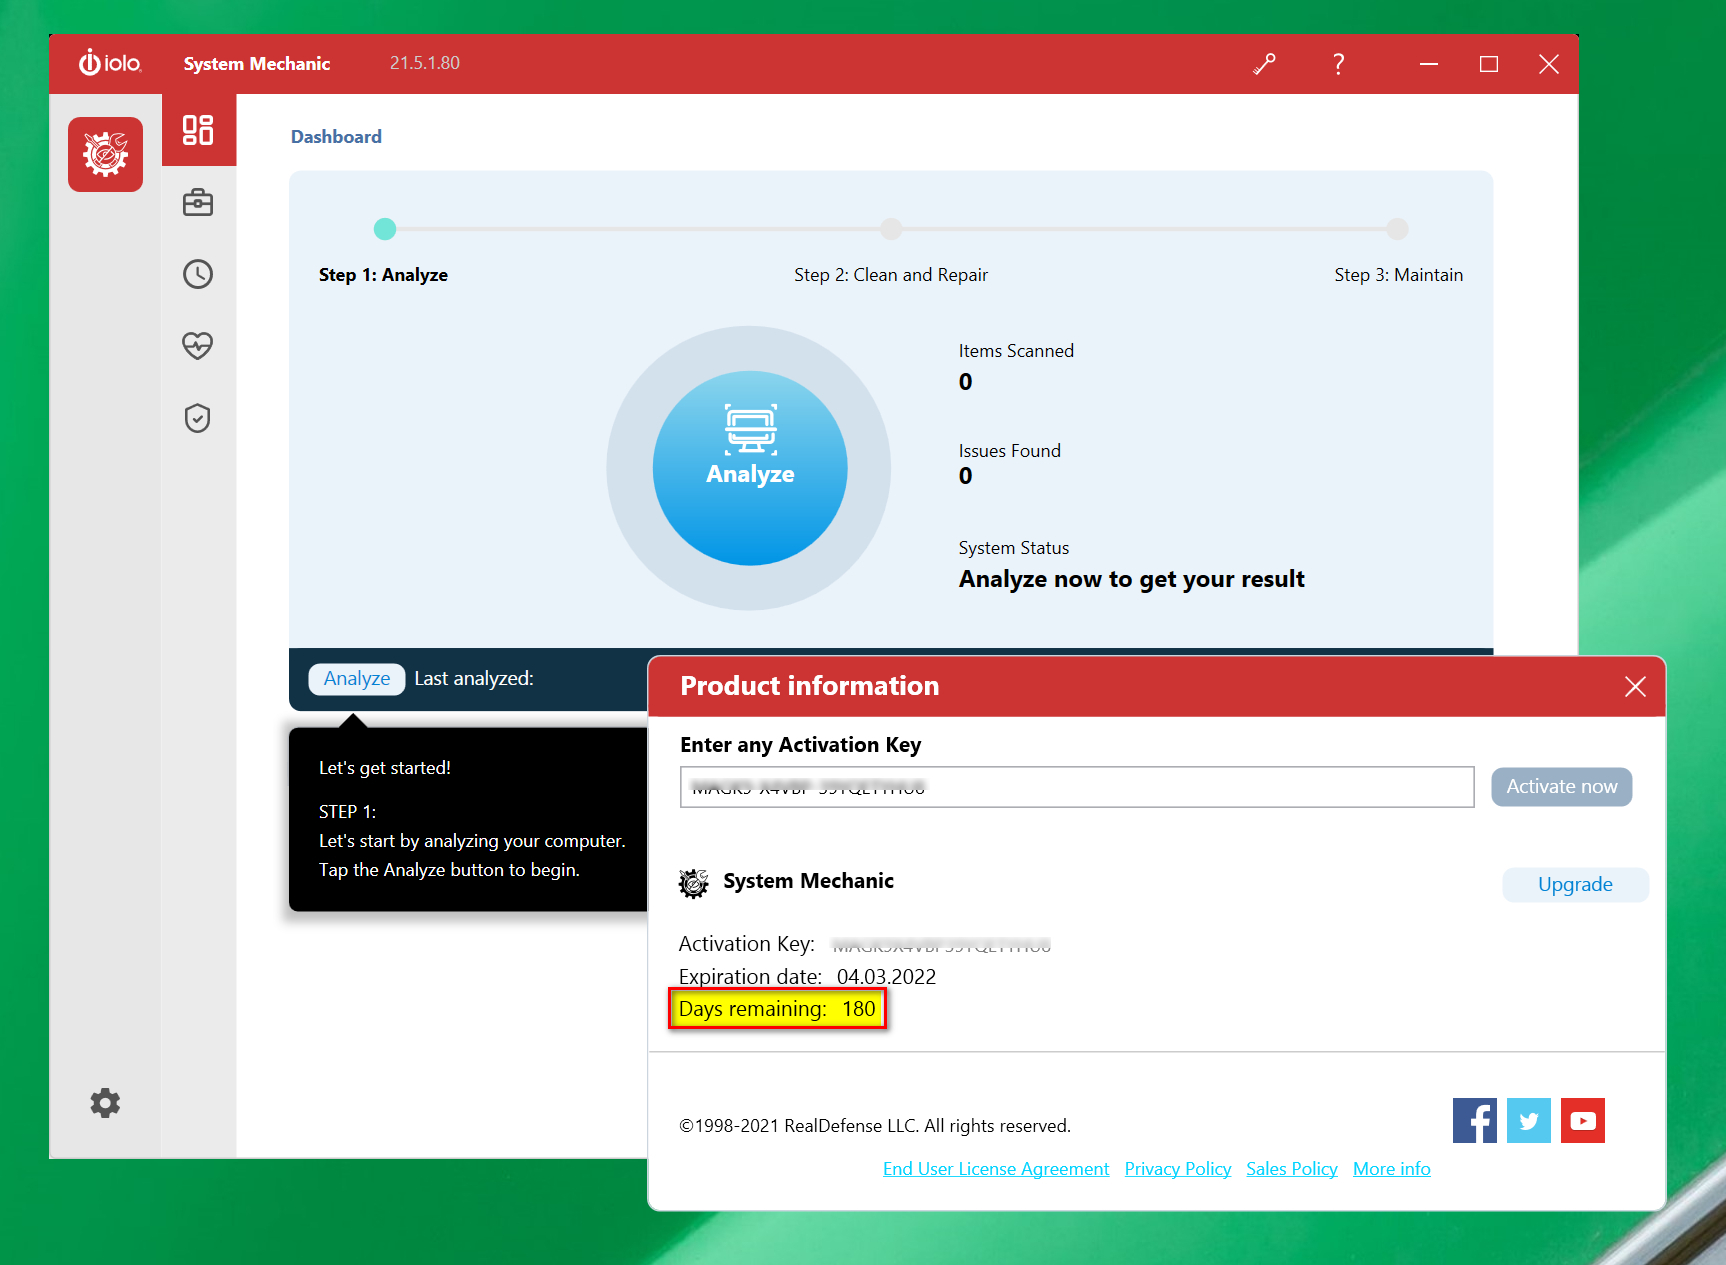Click the key activation icon in title bar
1726x1265 pixels.
[1264, 64]
